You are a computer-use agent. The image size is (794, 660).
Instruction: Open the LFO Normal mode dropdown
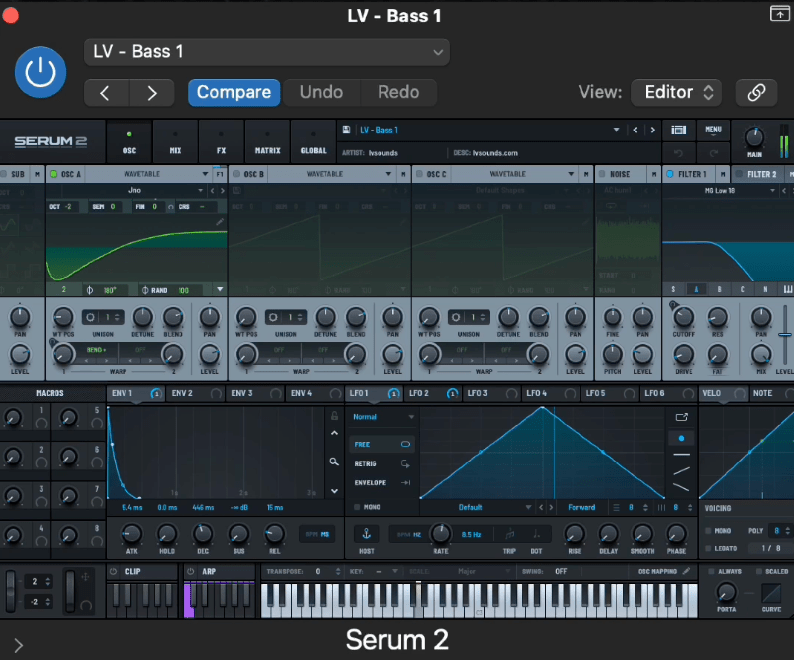pos(382,417)
